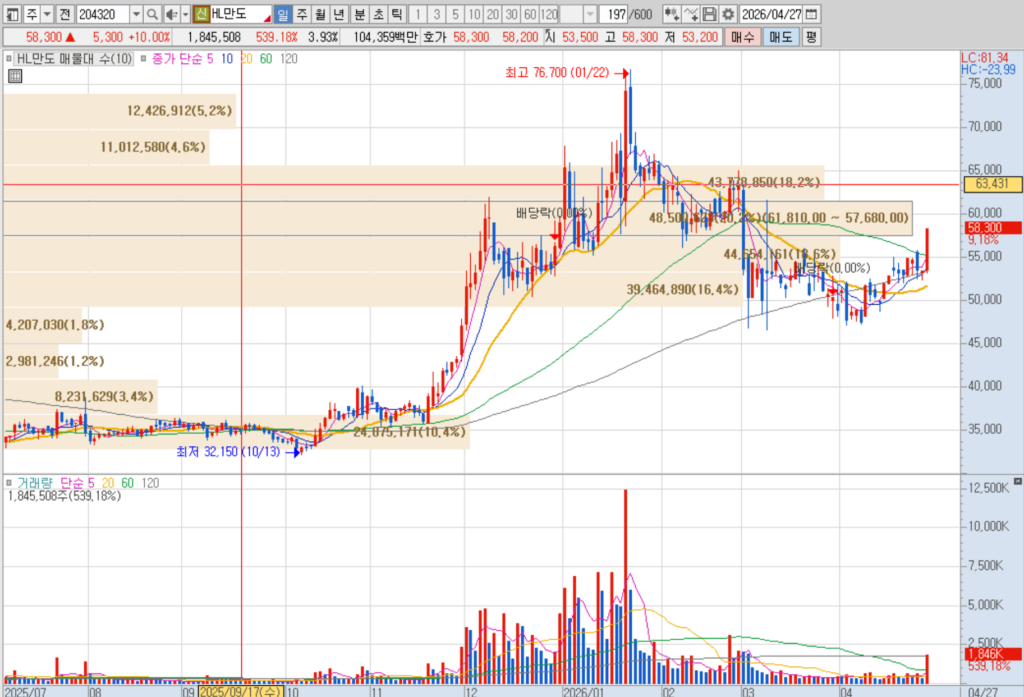Switch to weekly 주 period
The width and height of the screenshot is (1024, 697).
[302, 14]
